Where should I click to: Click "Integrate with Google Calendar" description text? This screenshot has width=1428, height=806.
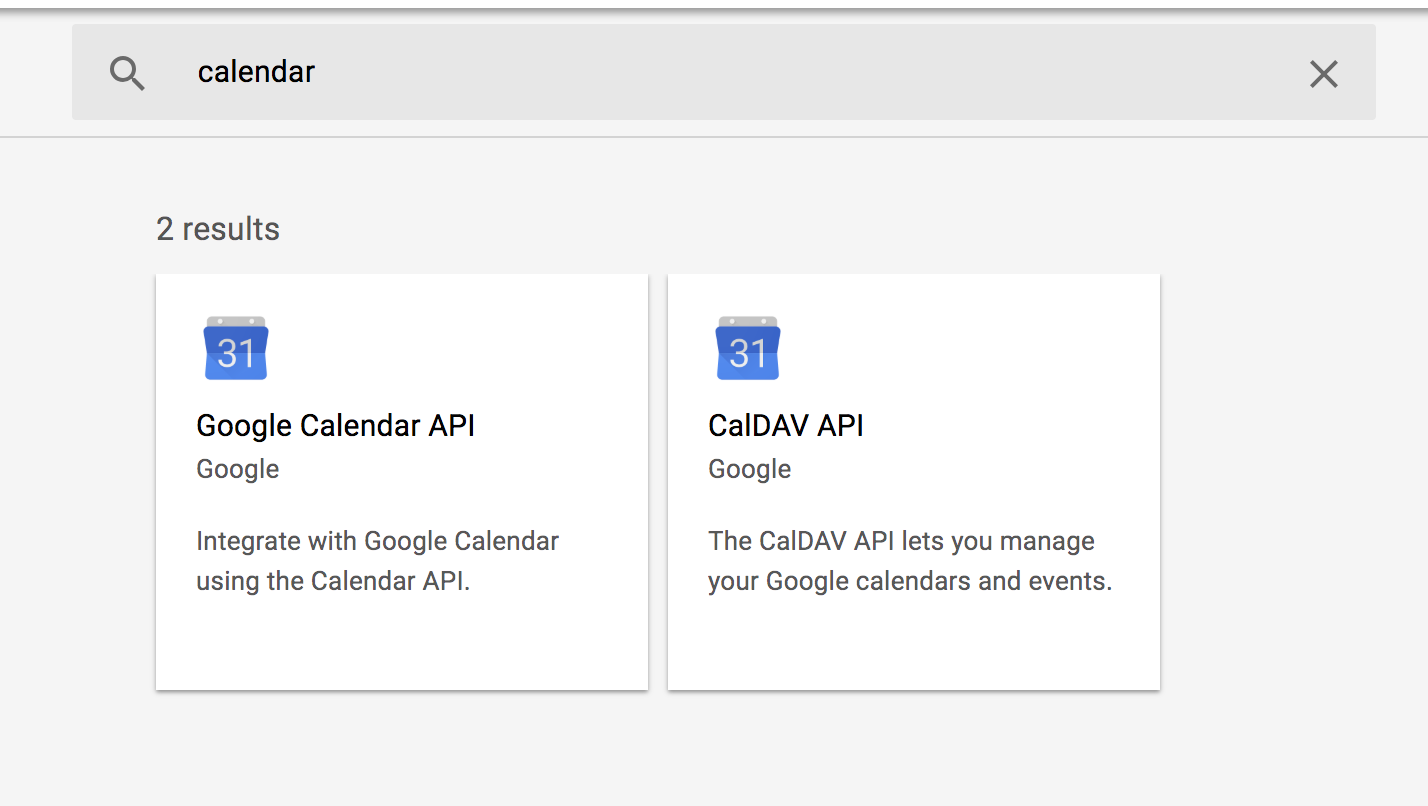pyautogui.click(x=378, y=542)
